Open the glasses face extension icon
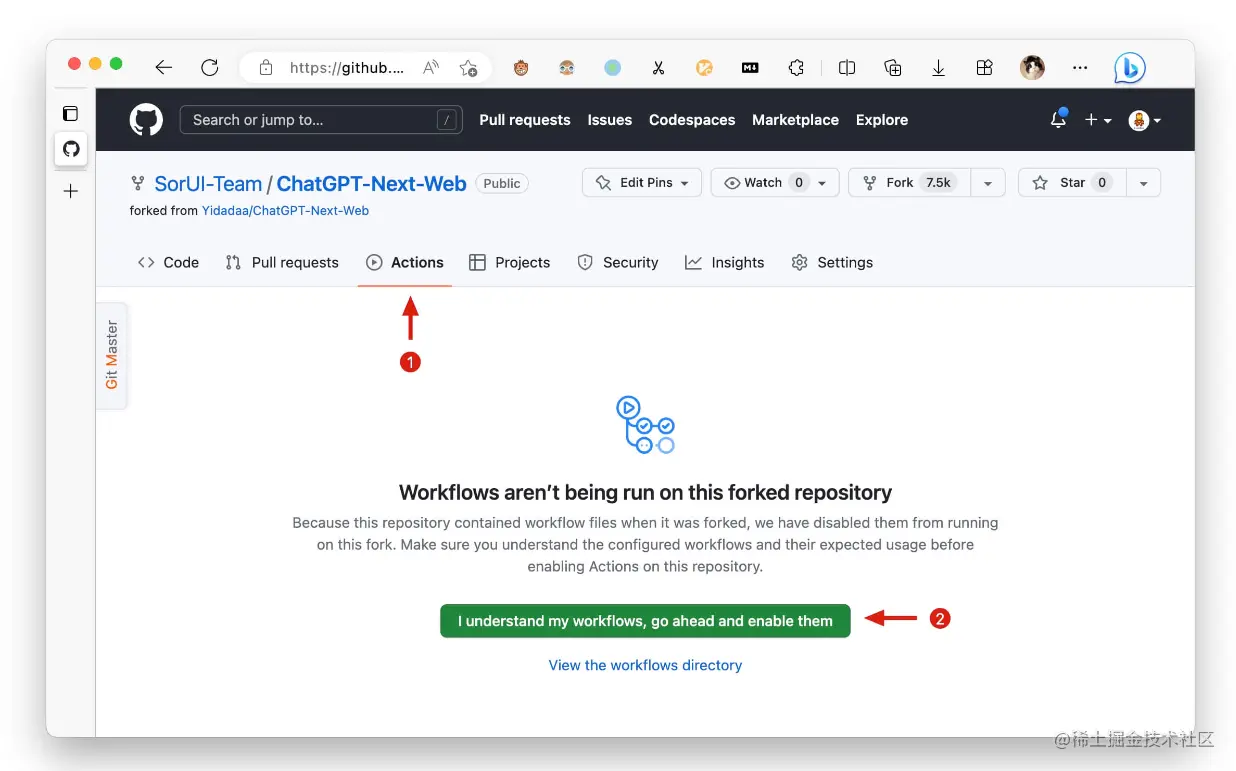 tap(567, 68)
